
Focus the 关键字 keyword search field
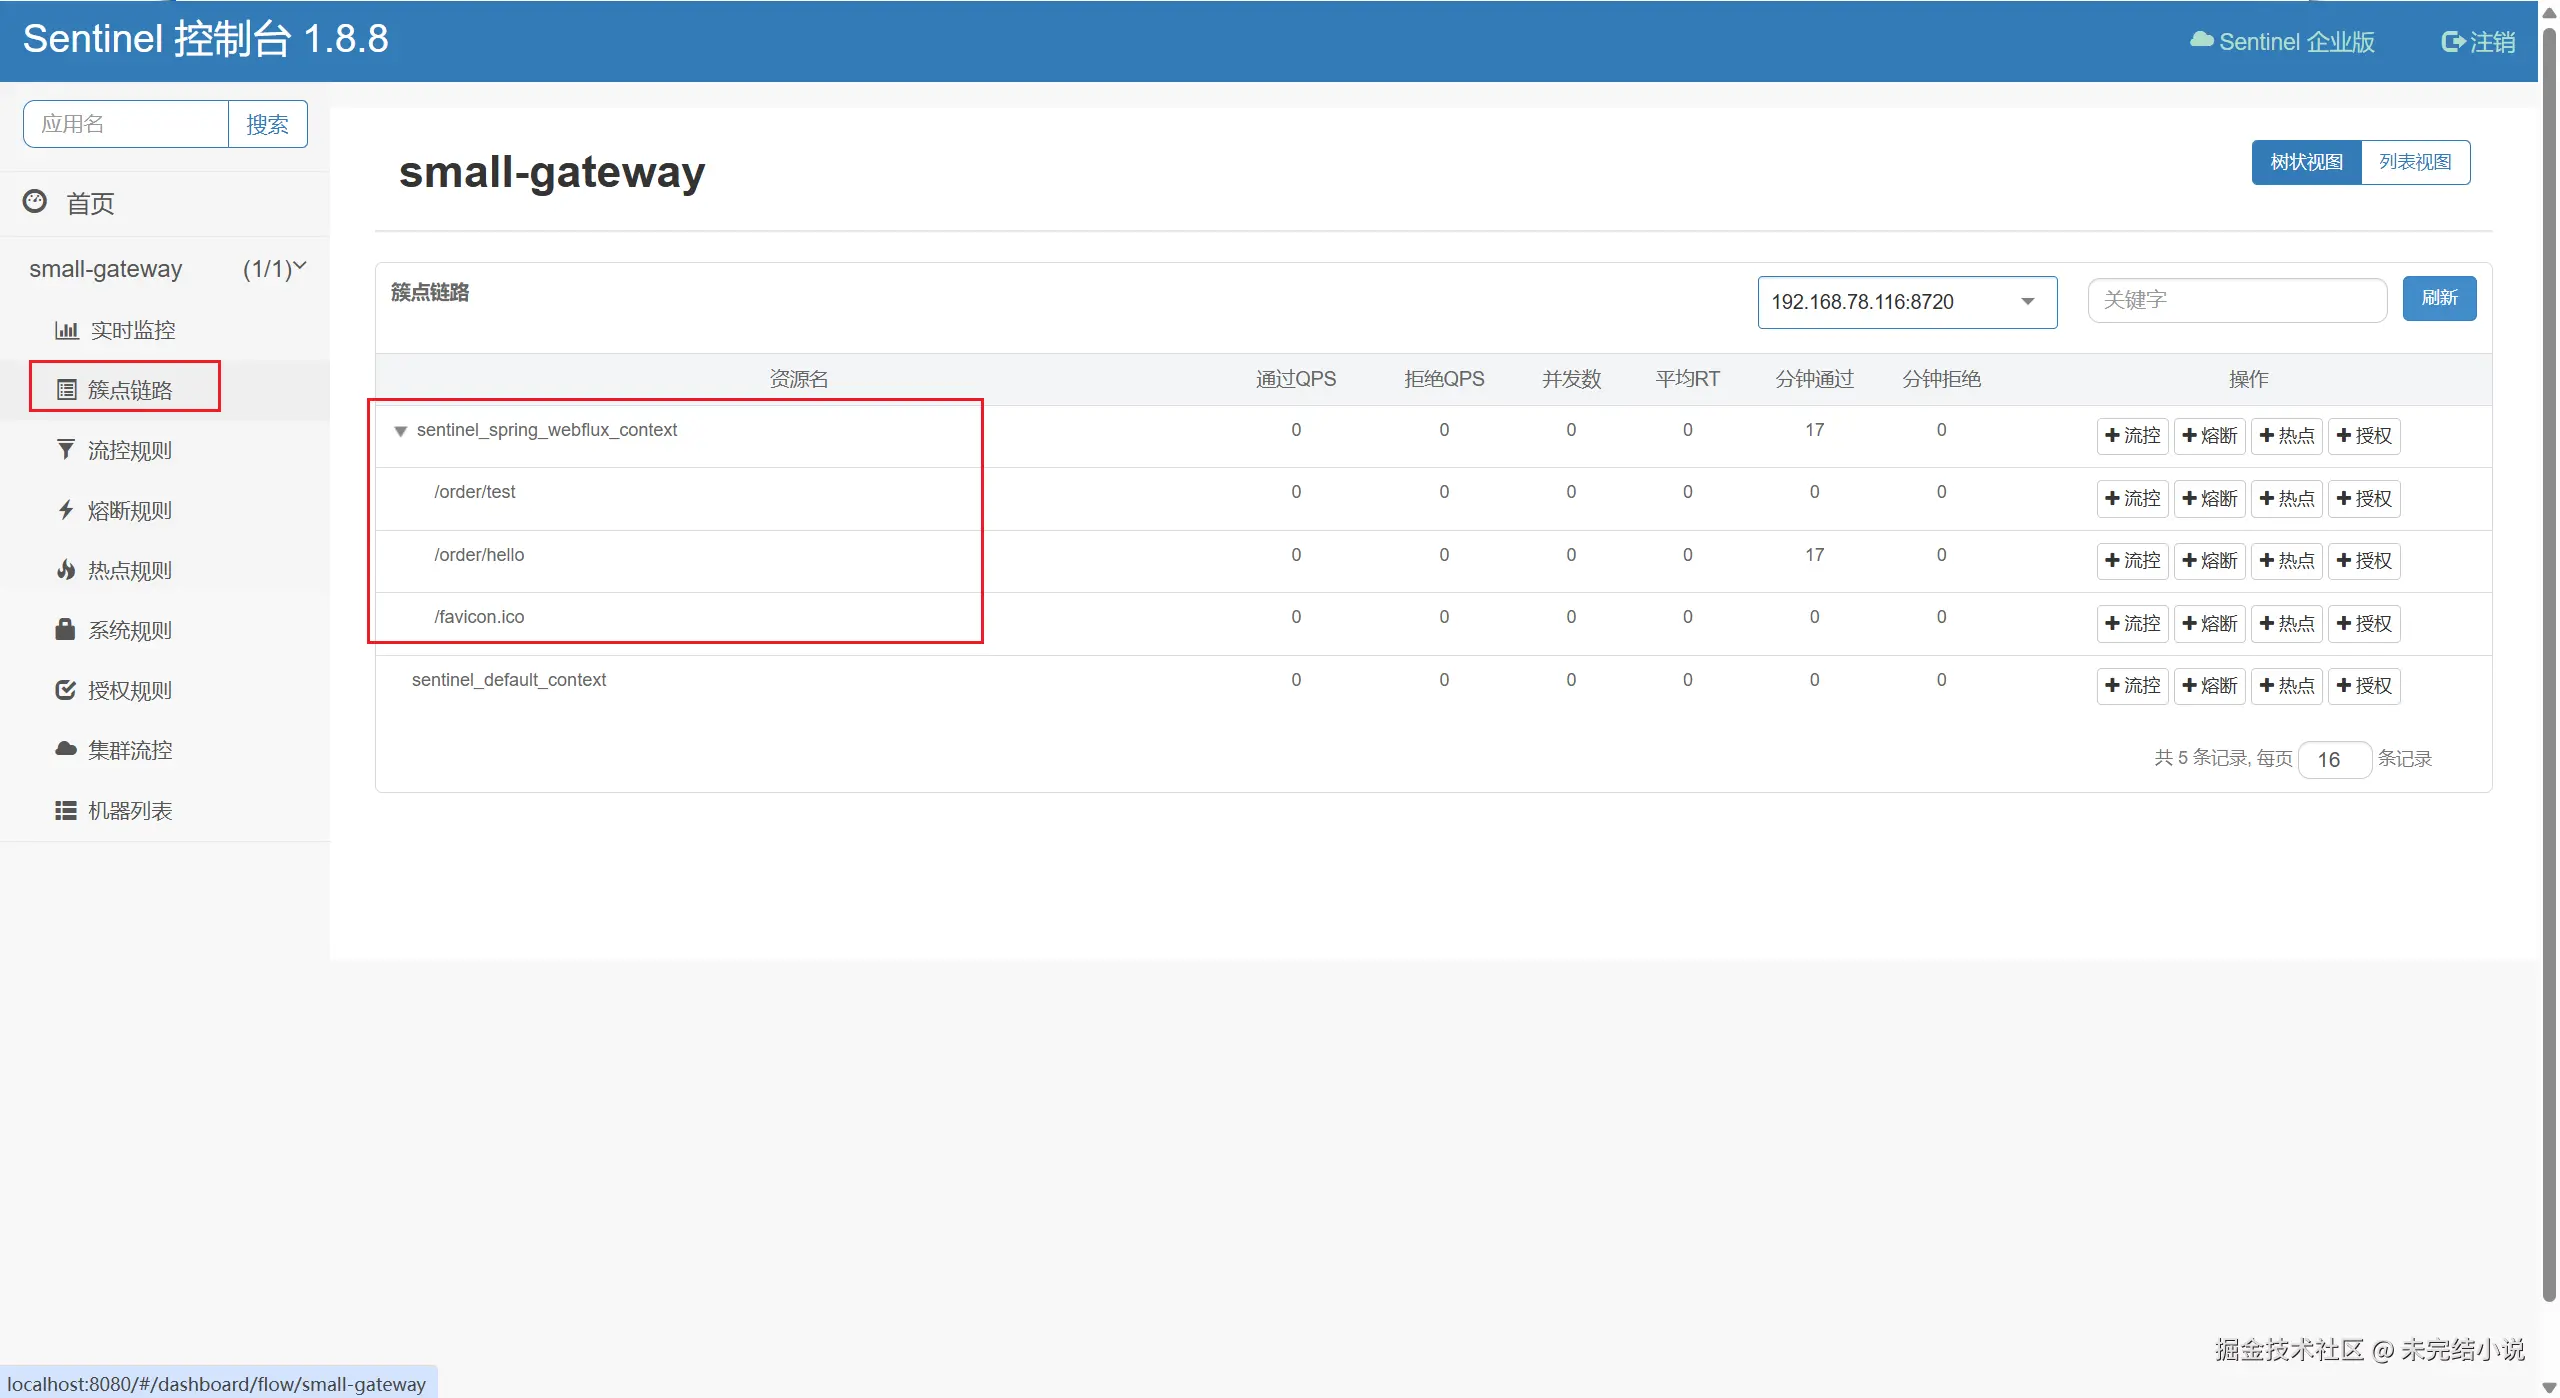(2236, 300)
